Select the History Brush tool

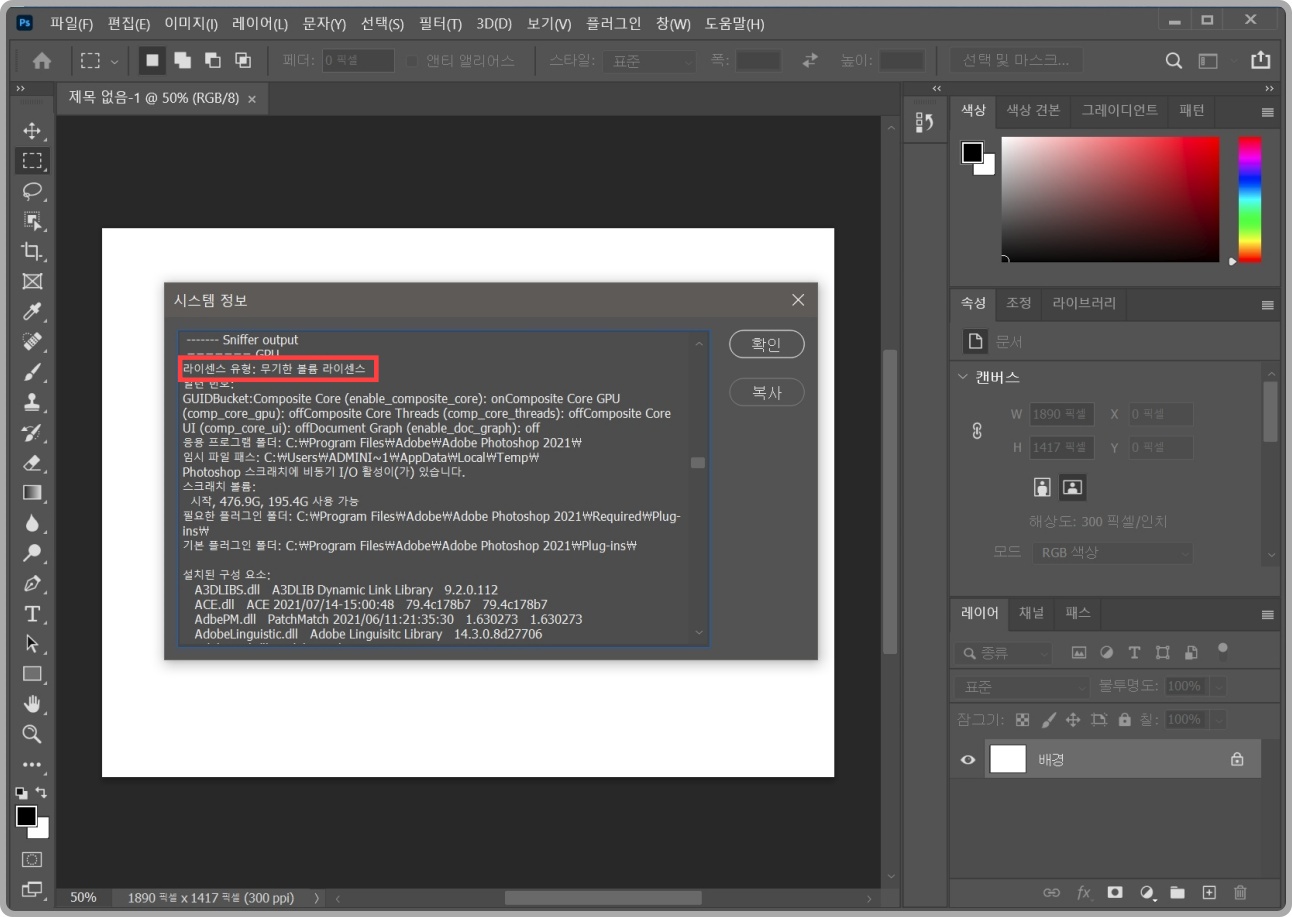click(32, 433)
